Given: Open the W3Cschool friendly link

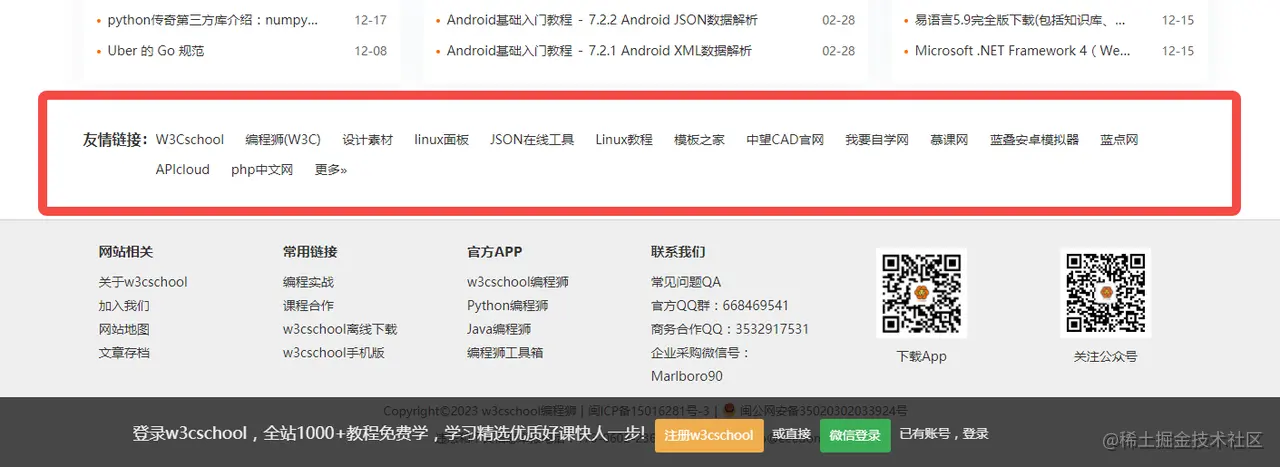Looking at the screenshot, I should pos(190,140).
